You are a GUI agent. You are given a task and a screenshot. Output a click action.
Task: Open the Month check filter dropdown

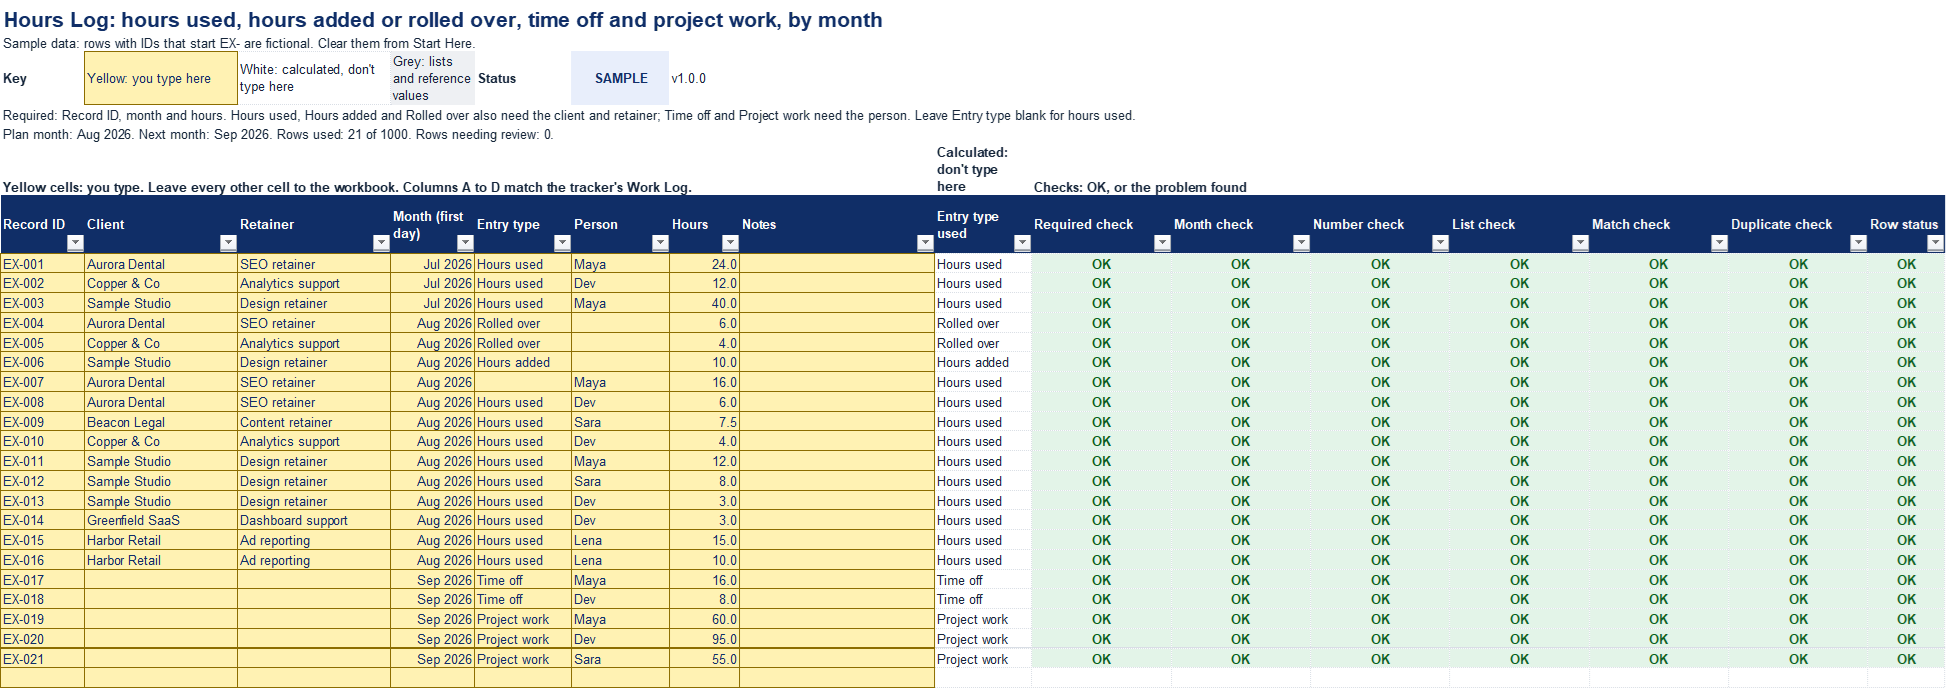coord(1301,243)
